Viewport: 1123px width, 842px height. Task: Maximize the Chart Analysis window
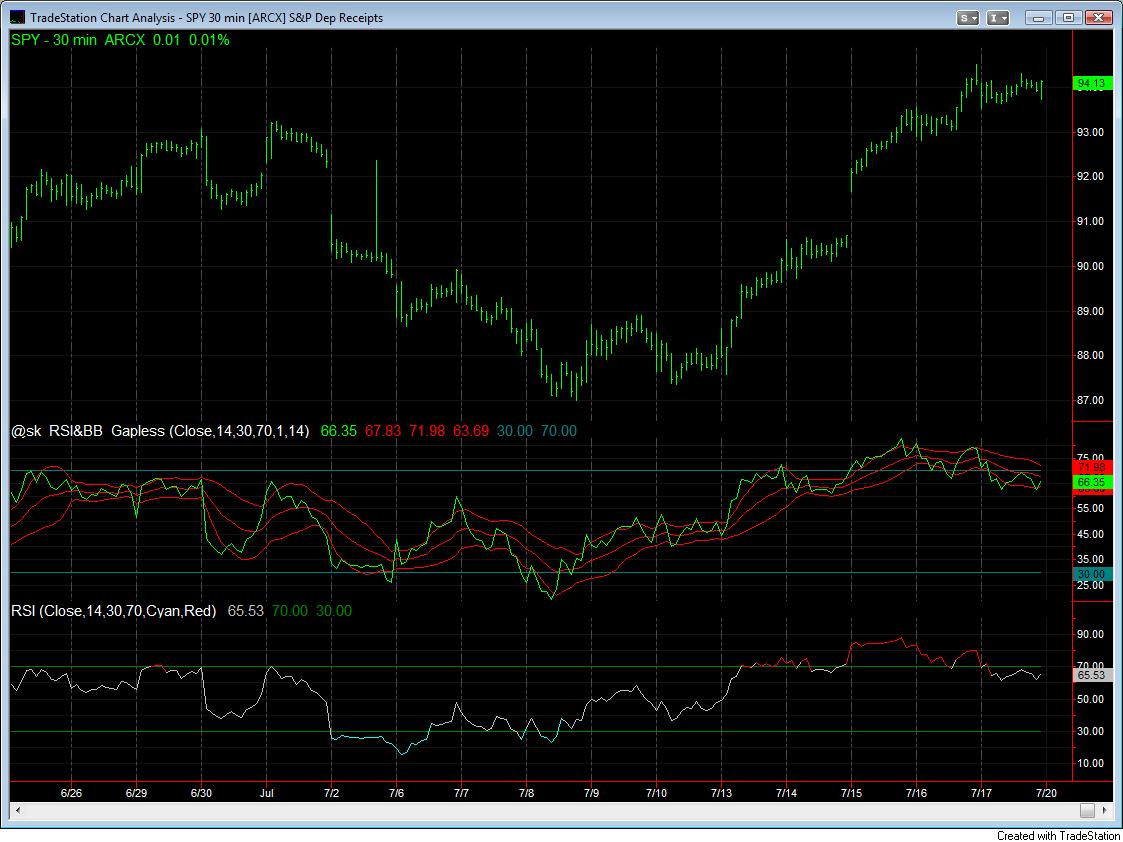click(x=1068, y=18)
